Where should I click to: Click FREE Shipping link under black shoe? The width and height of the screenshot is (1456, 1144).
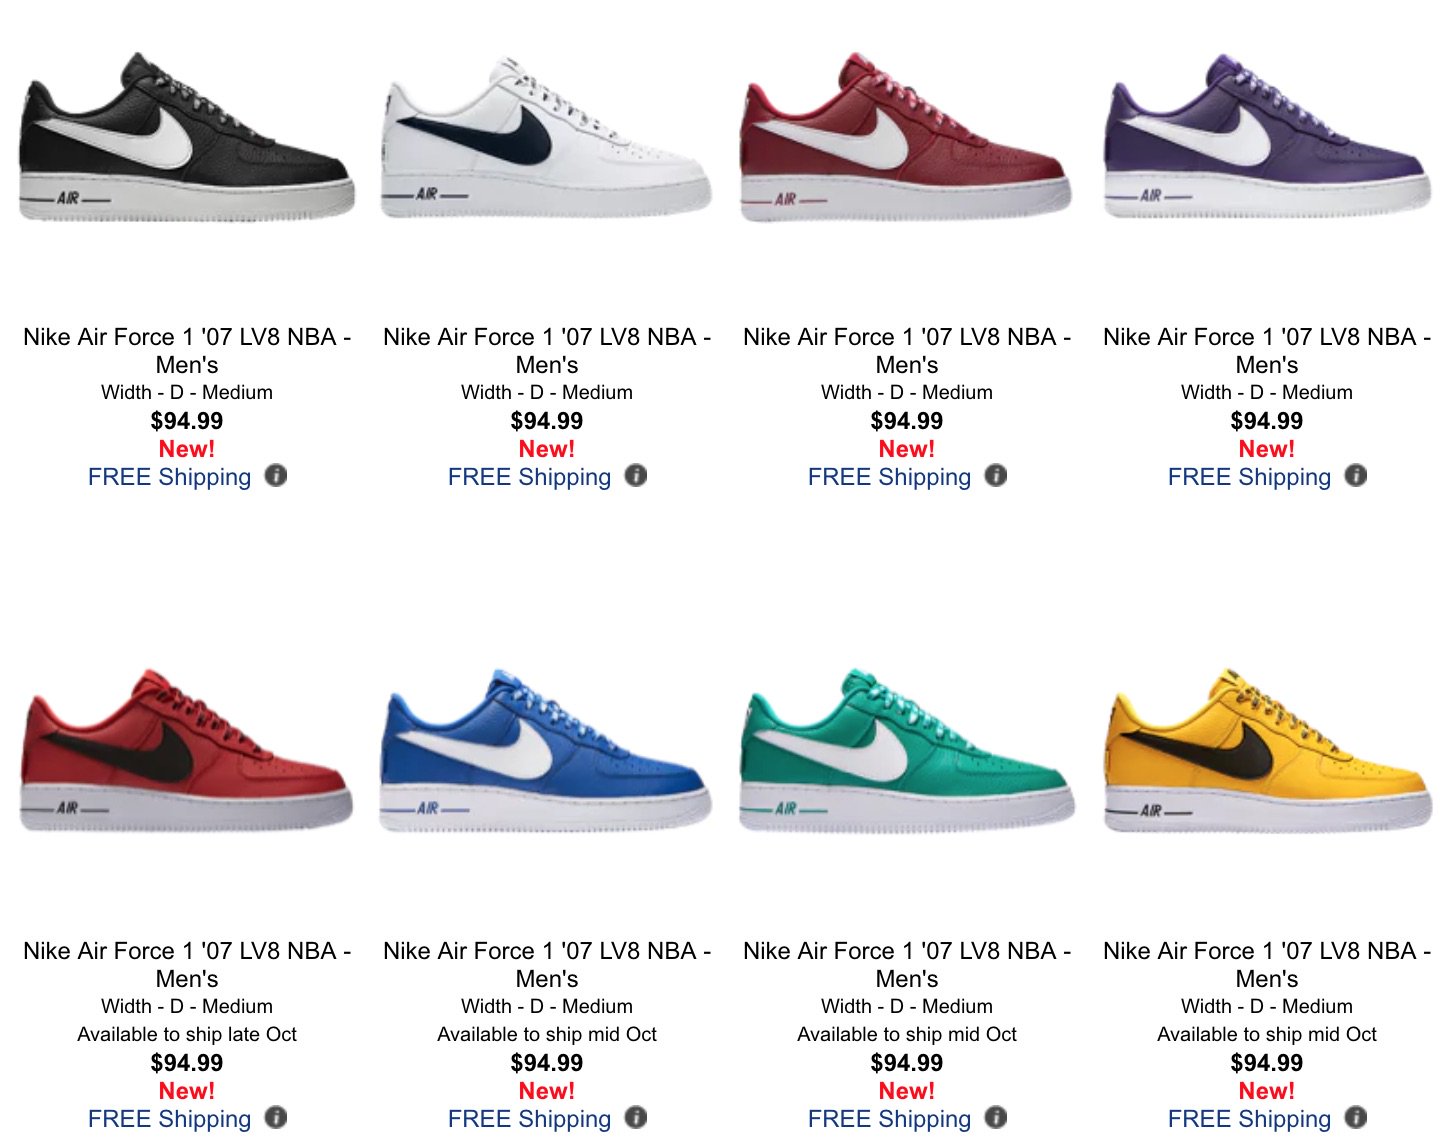(x=169, y=477)
